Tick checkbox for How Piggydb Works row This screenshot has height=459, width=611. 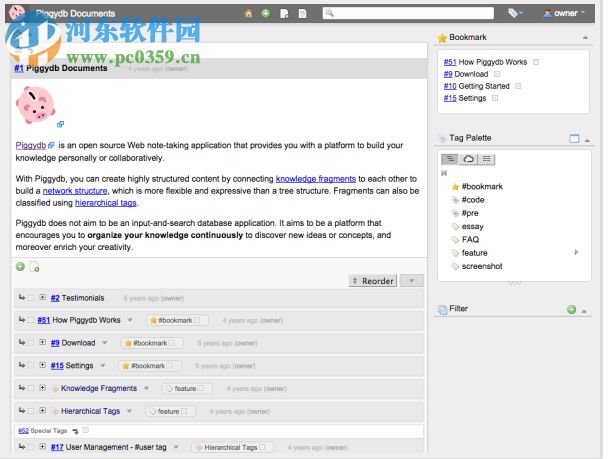click(x=30, y=320)
